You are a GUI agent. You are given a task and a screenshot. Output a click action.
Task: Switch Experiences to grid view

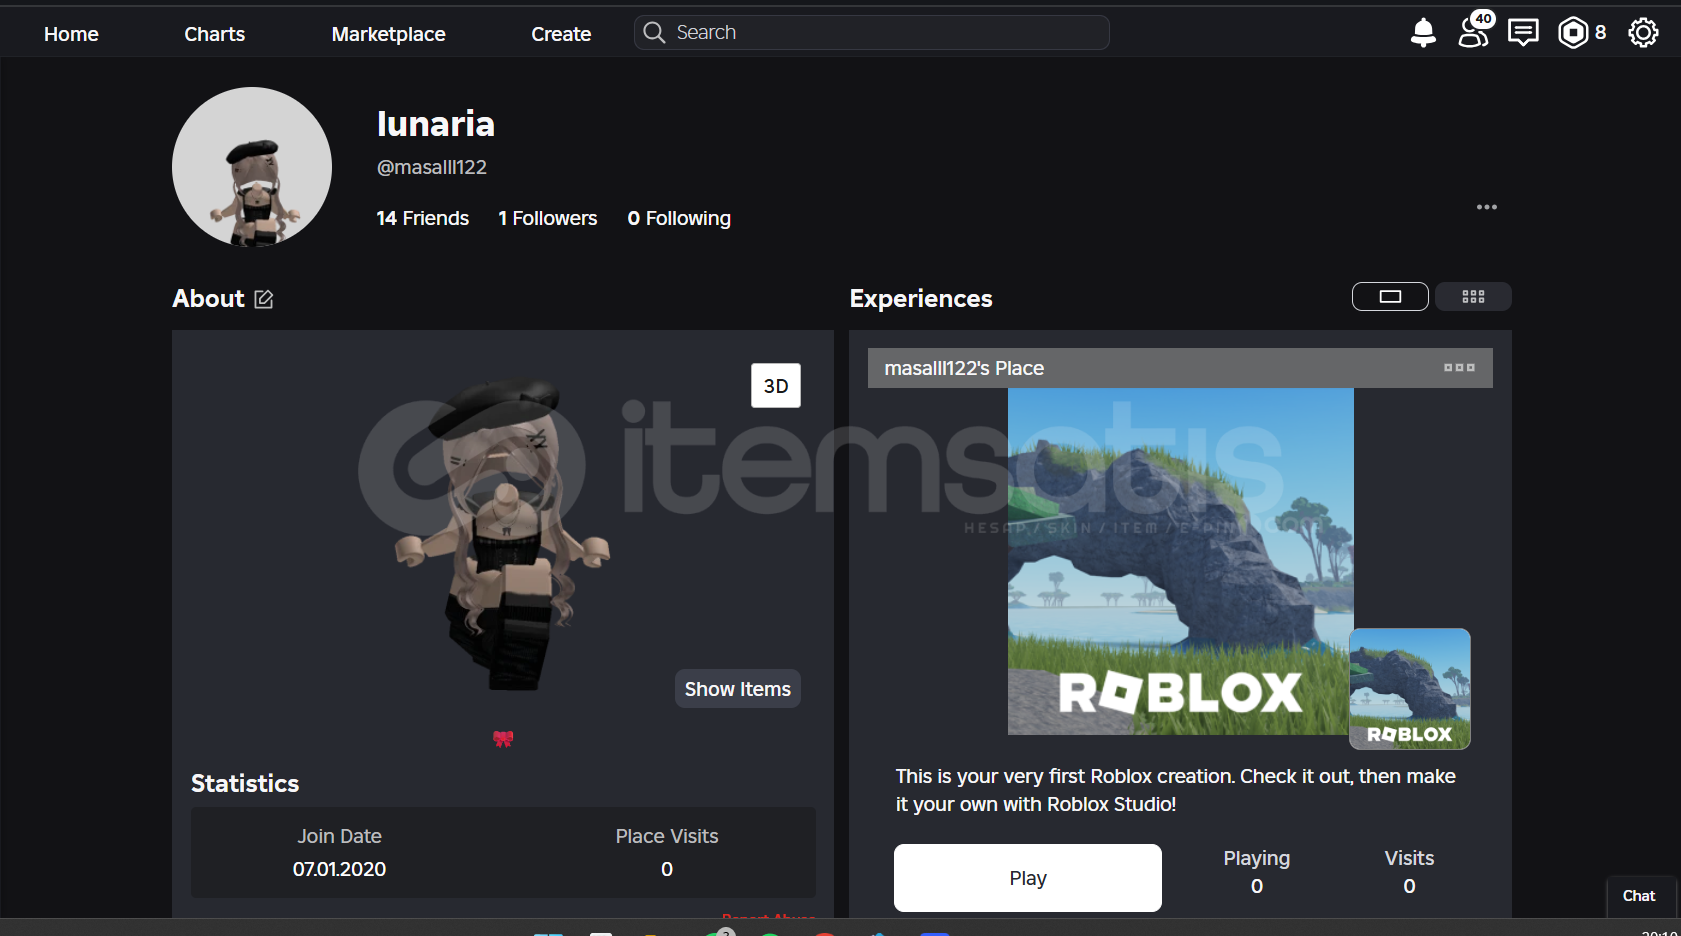pyautogui.click(x=1473, y=296)
